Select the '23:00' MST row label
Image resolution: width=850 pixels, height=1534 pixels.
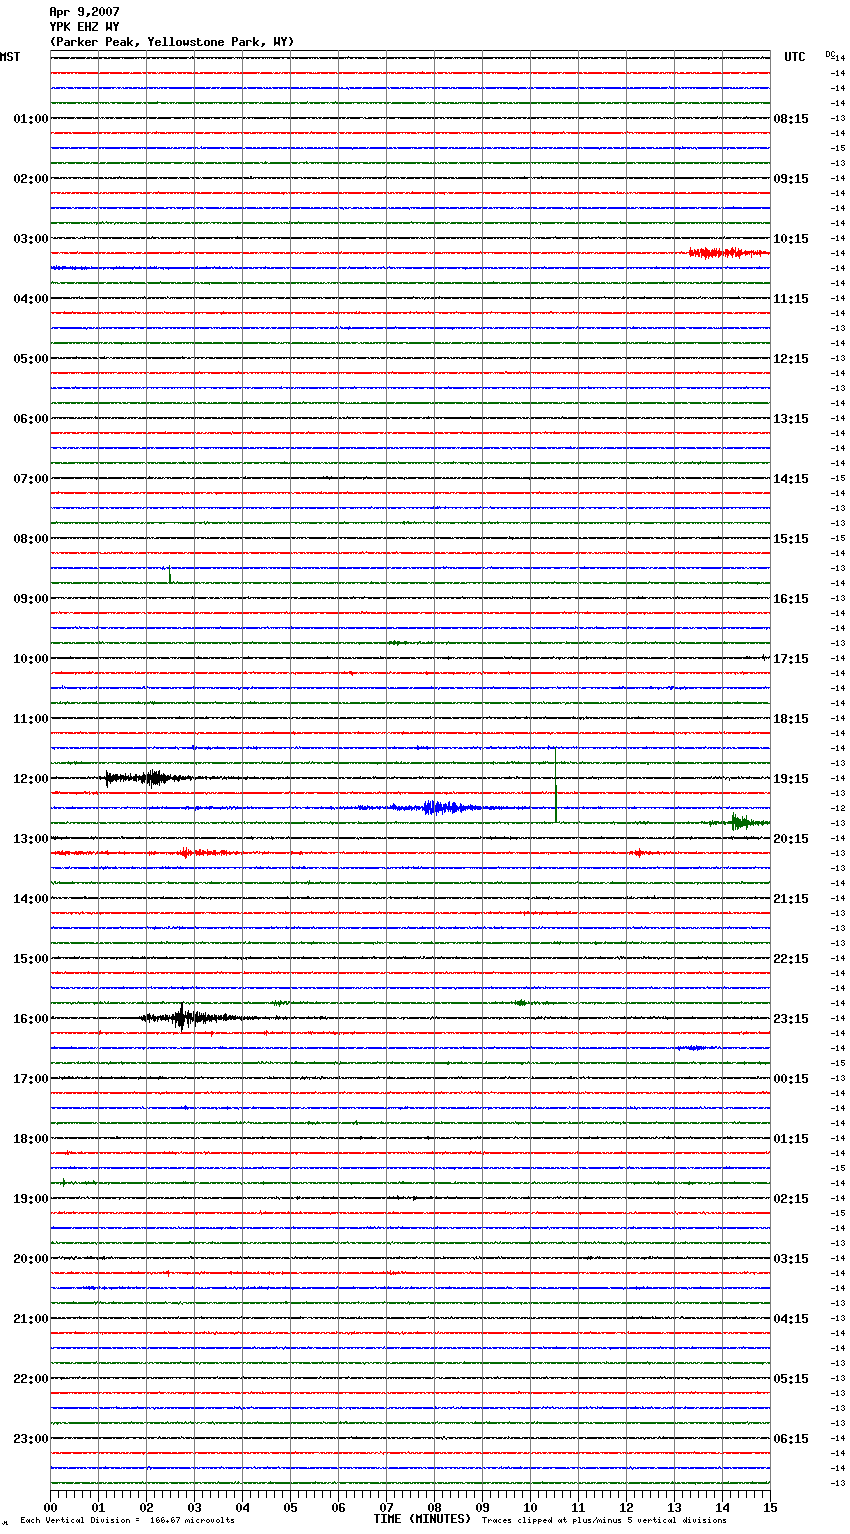(x=31, y=1439)
